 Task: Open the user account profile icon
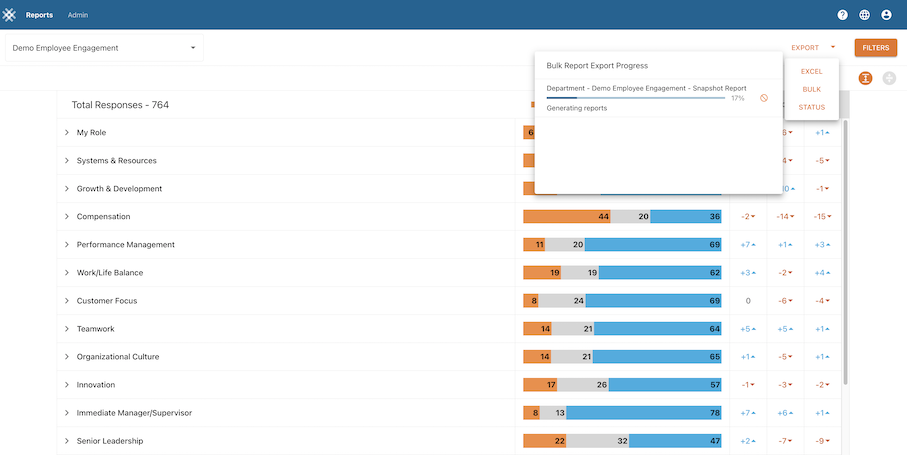tap(886, 15)
